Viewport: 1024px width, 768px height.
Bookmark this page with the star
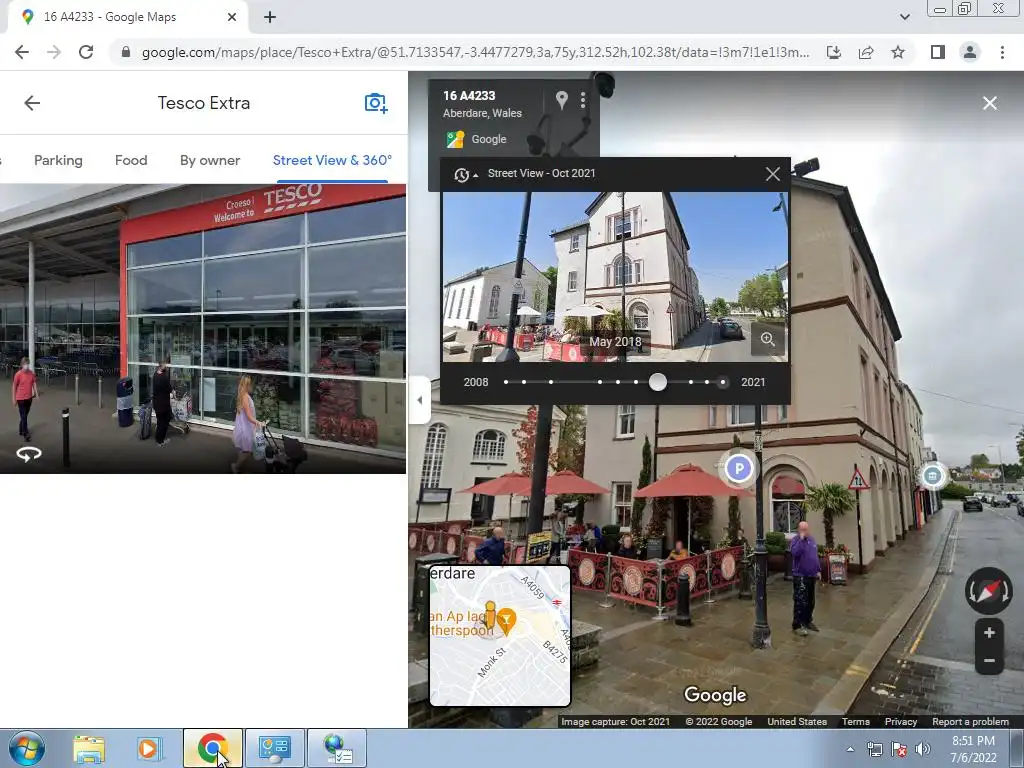point(898,52)
